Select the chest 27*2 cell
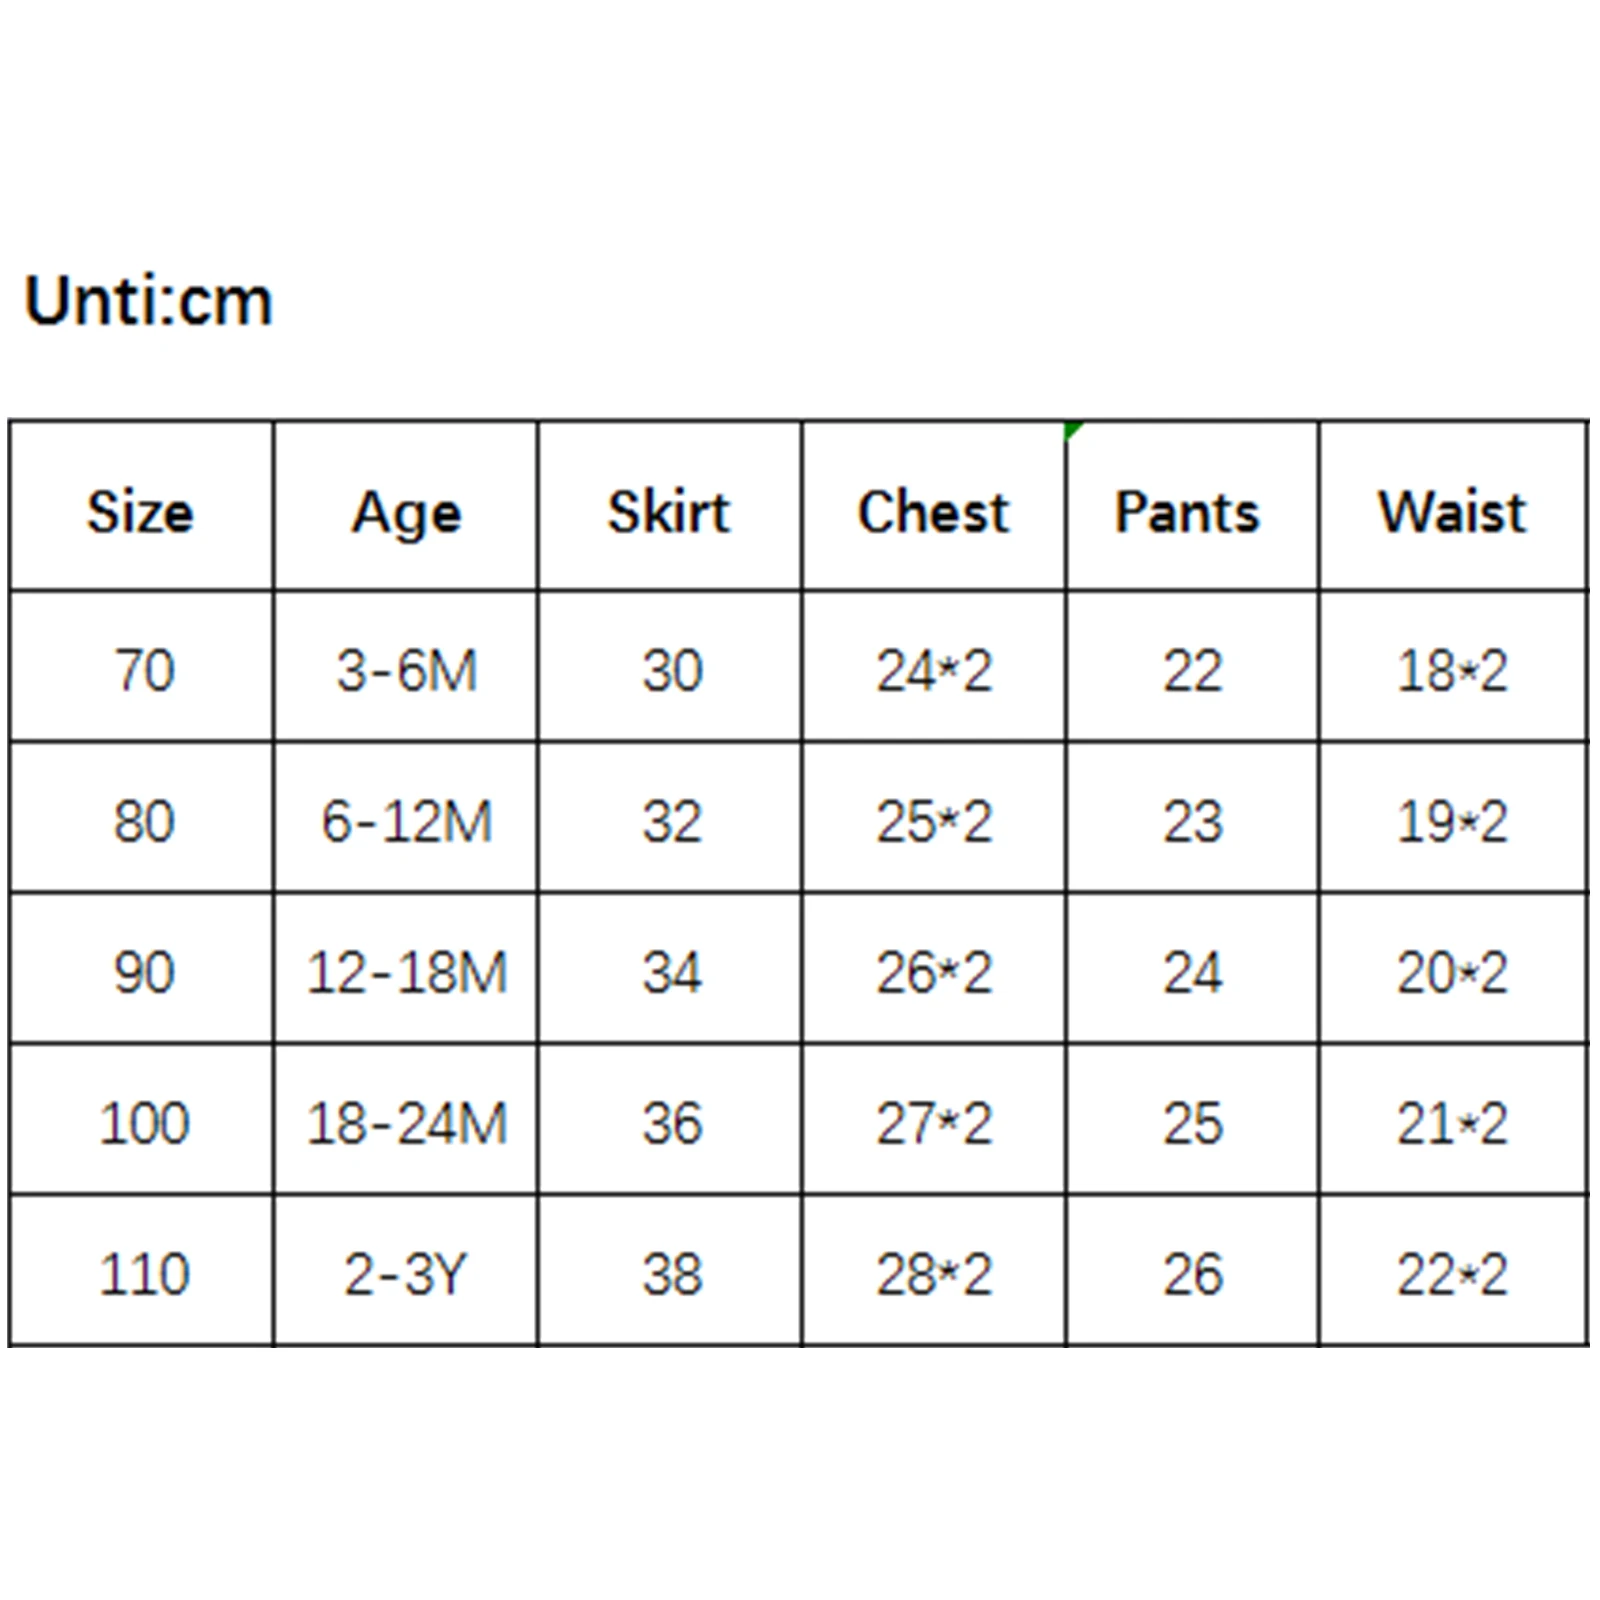This screenshot has height=1600, width=1600. coord(934,1123)
